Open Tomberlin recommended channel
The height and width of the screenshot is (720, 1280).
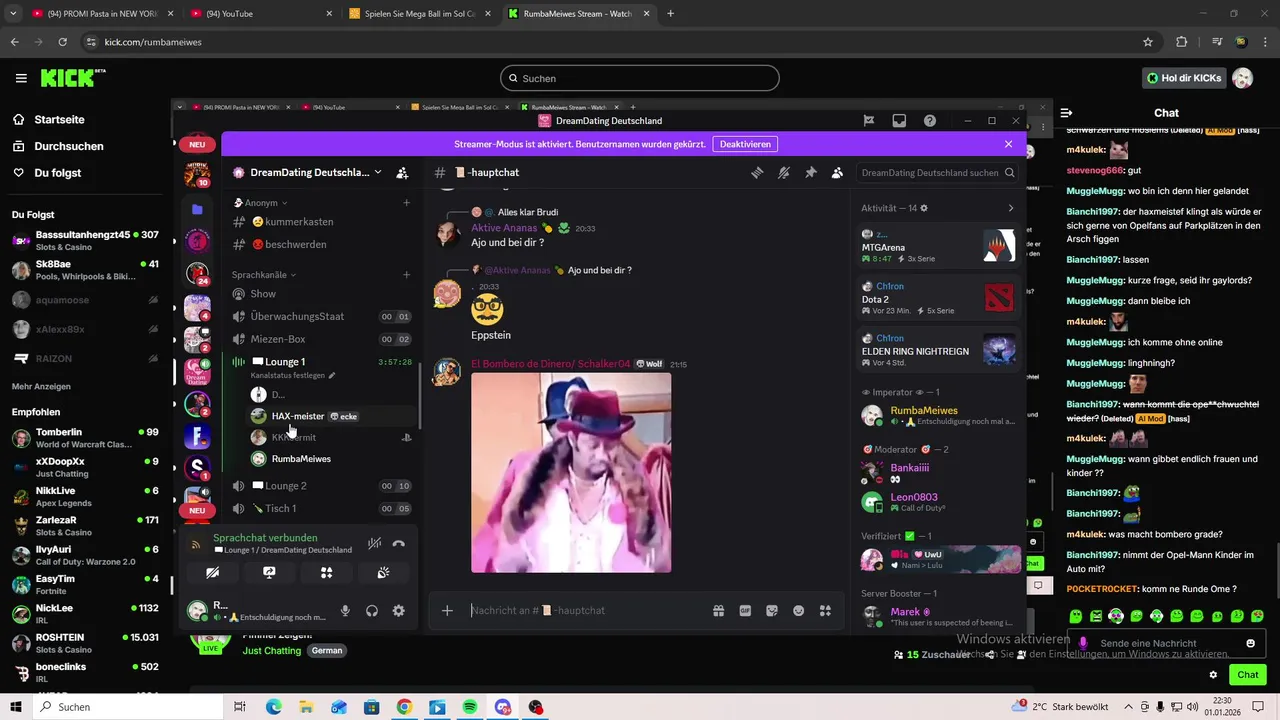click(x=83, y=438)
